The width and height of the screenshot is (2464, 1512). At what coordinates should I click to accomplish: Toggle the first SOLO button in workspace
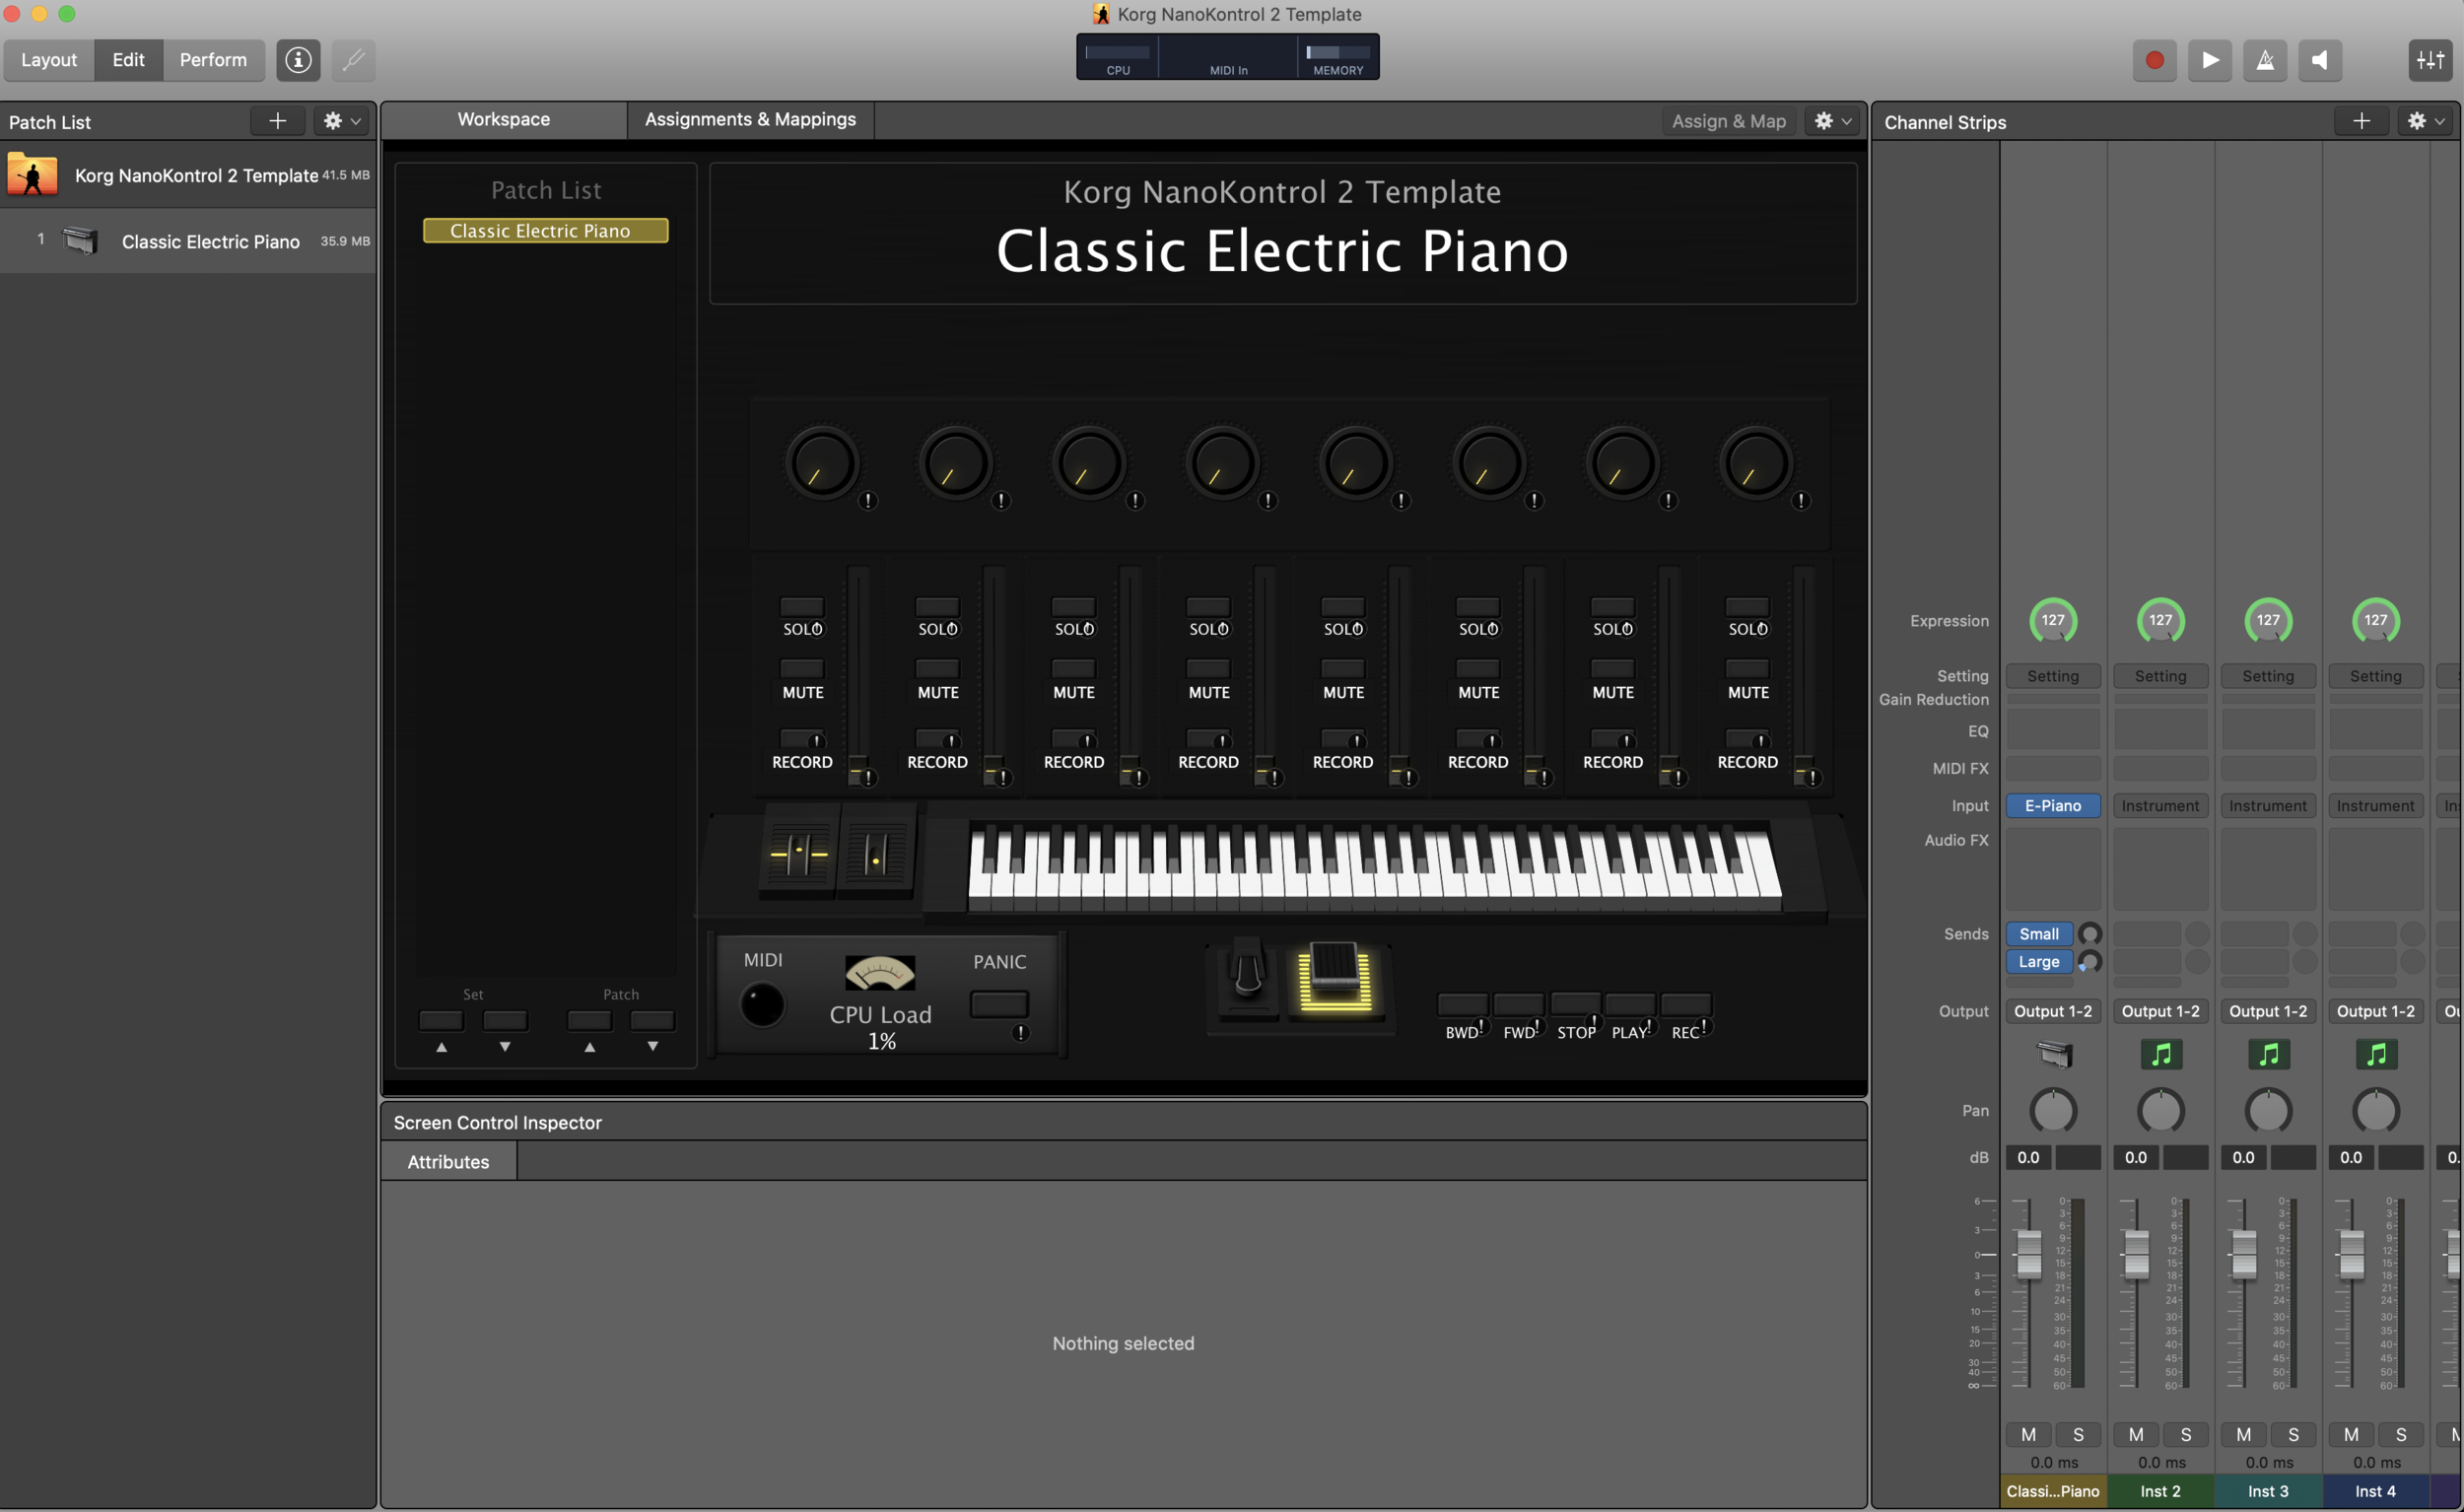[802, 607]
